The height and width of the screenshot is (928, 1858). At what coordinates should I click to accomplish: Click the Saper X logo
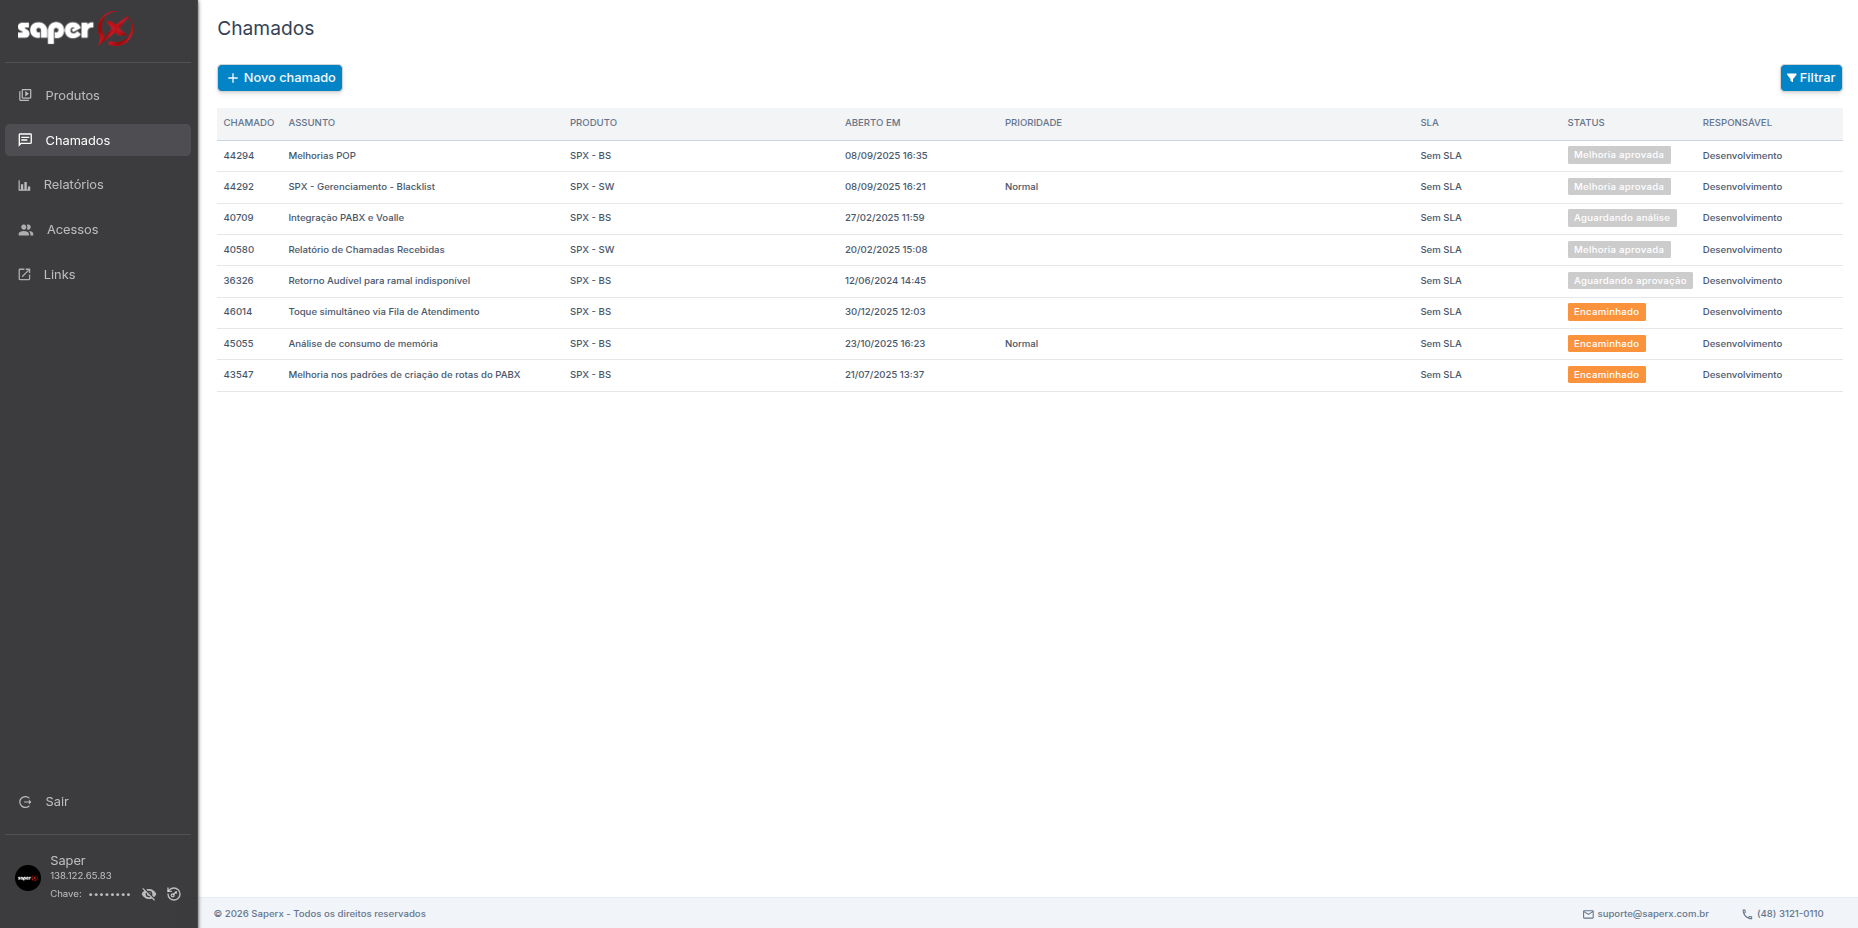[75, 30]
